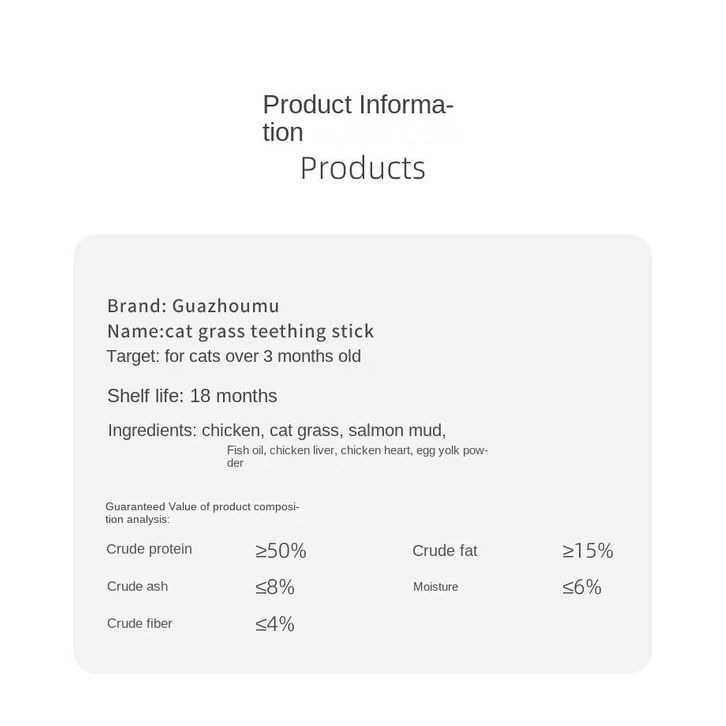Click the Moisture label
726x726 pixels.
[435, 587]
